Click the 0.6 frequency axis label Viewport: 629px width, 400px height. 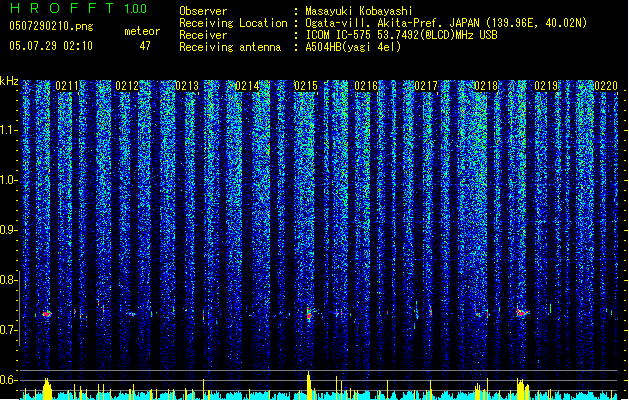click(x=8, y=380)
